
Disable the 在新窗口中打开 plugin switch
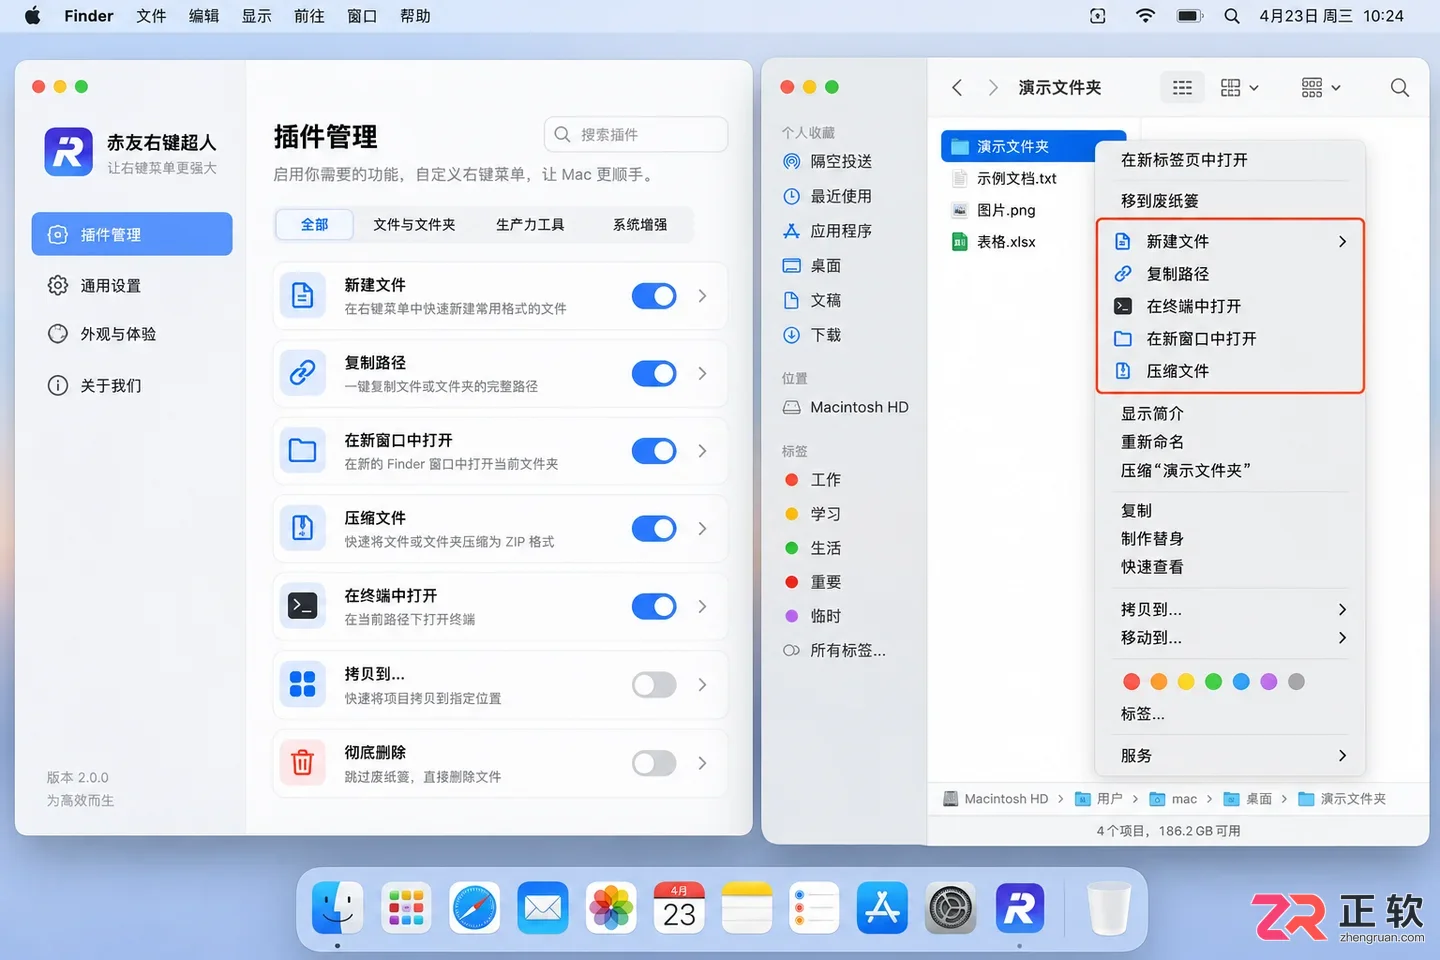[x=654, y=451]
